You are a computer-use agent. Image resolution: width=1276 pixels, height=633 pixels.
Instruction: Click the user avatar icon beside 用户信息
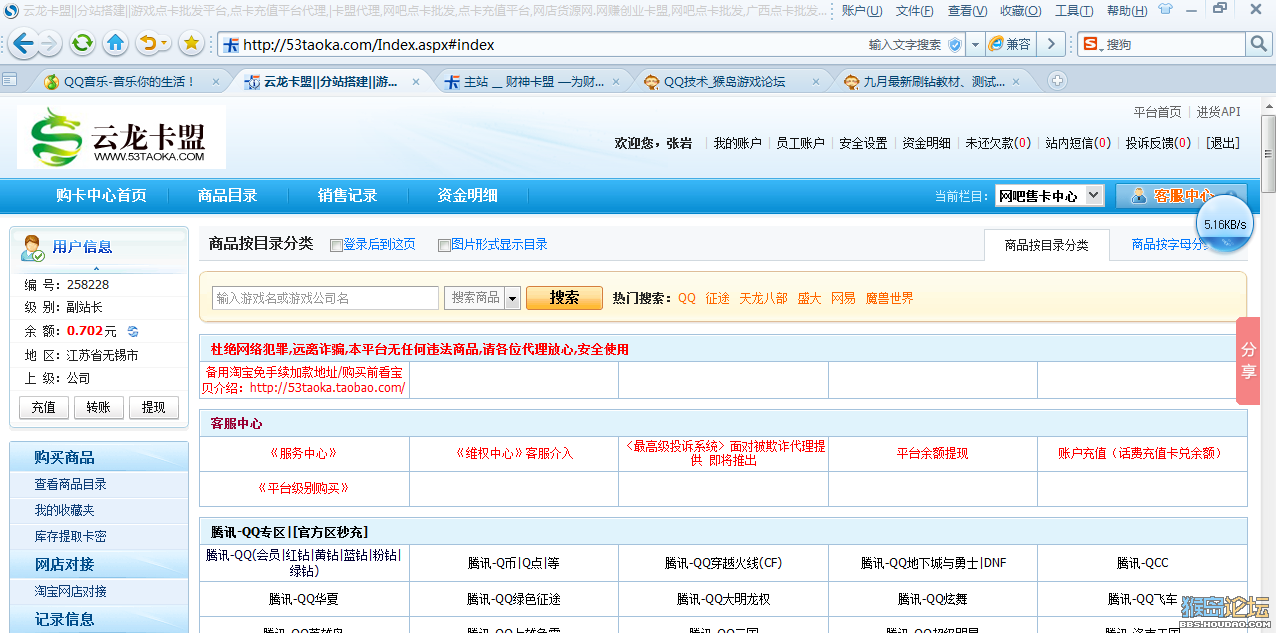coord(33,248)
